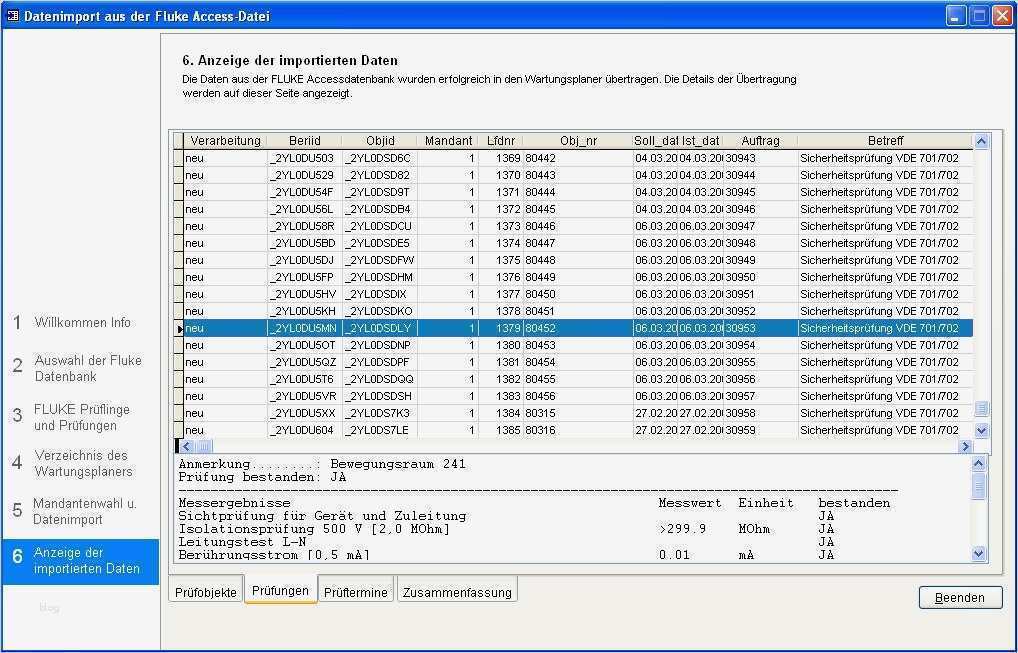1018x653 pixels.
Task: Click the Obj_nr column header
Action: click(x=578, y=141)
